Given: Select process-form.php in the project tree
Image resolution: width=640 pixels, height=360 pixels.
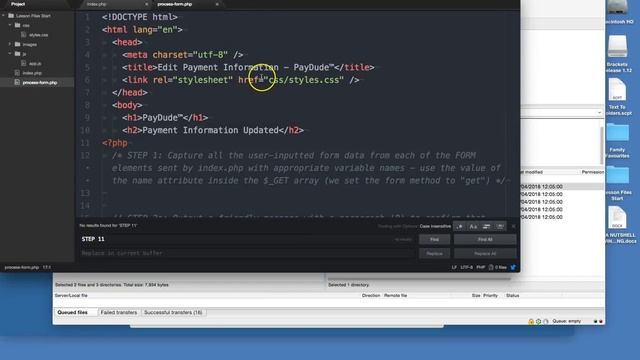Looking at the screenshot, I should [x=40, y=82].
